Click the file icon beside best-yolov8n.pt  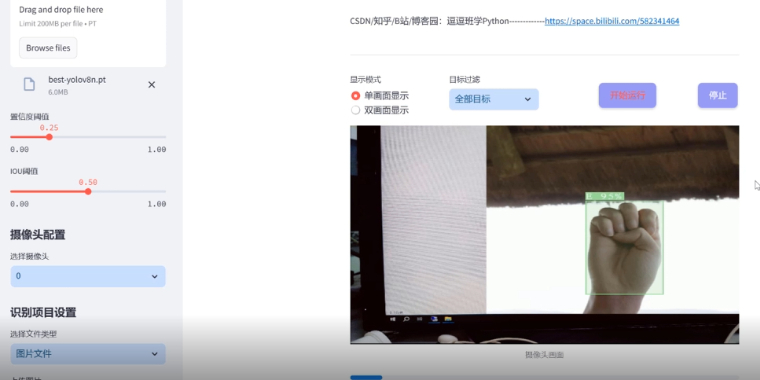tap(30, 84)
